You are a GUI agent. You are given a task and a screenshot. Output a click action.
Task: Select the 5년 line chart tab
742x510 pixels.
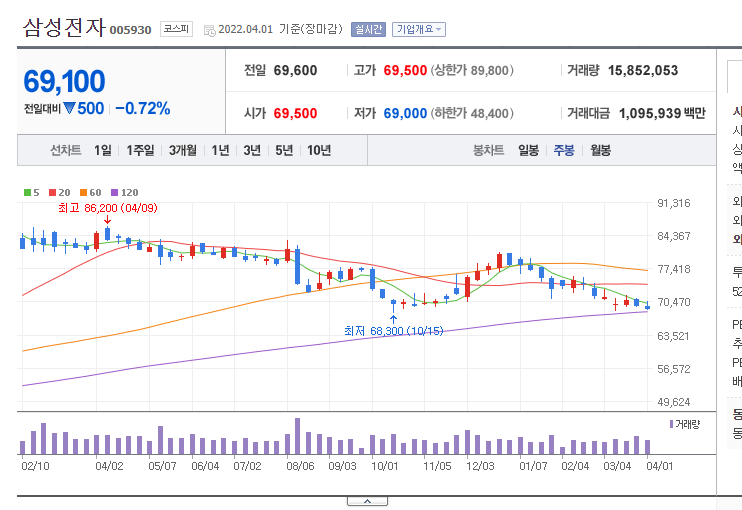click(x=284, y=150)
